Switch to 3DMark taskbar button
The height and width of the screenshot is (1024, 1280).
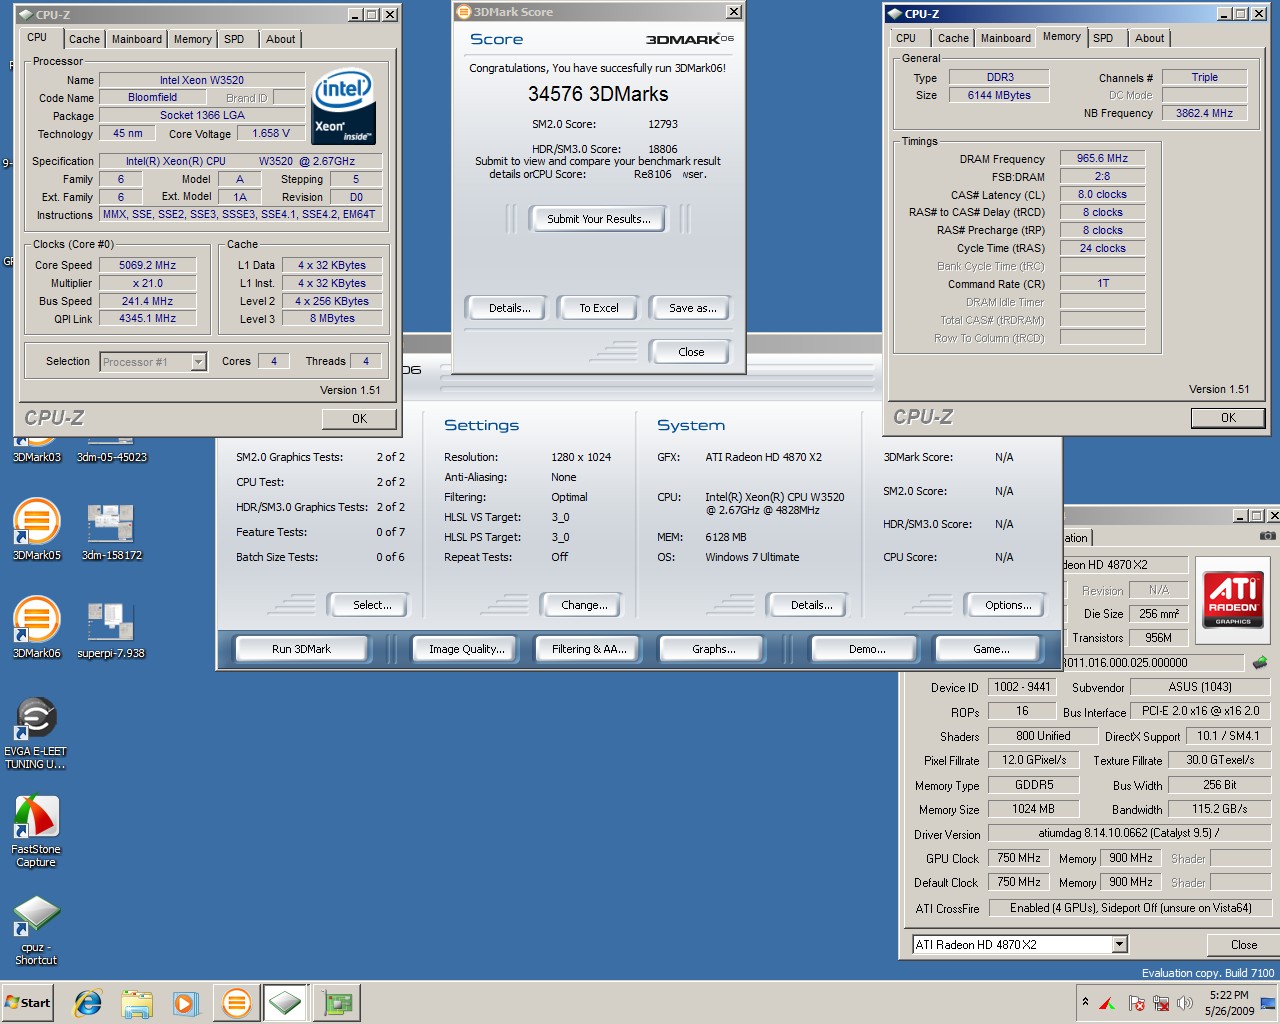point(237,1003)
